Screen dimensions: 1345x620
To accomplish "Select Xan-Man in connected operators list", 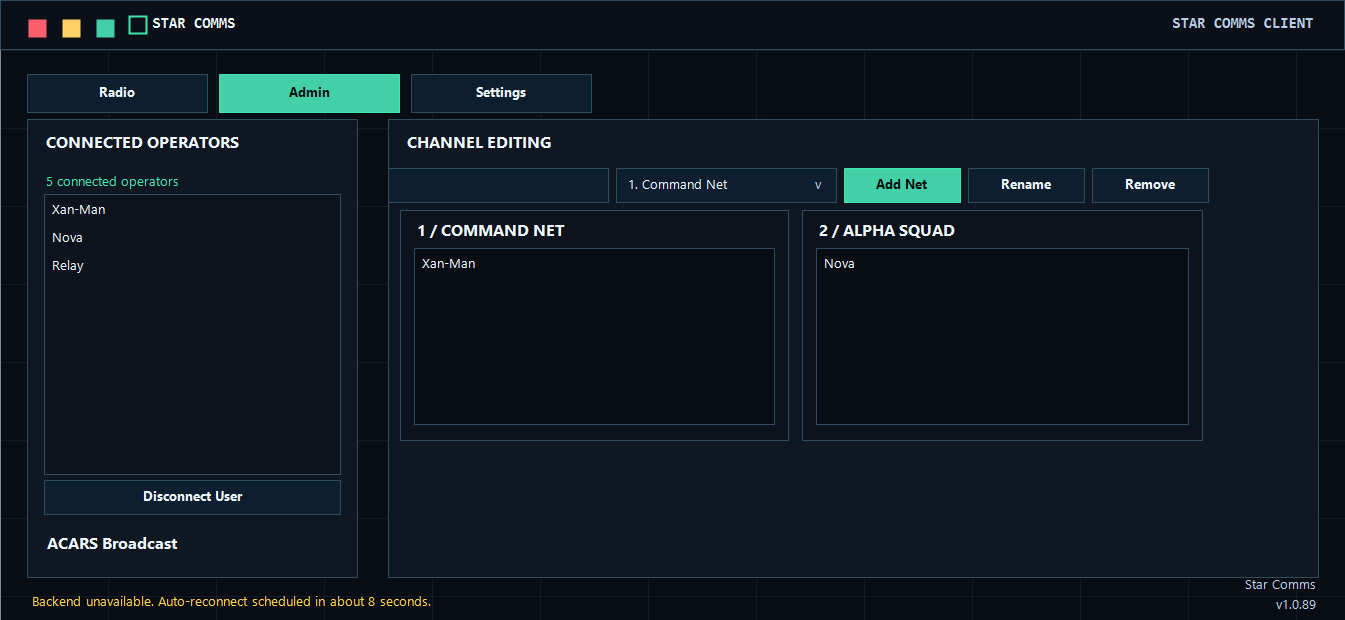I will click(192, 210).
